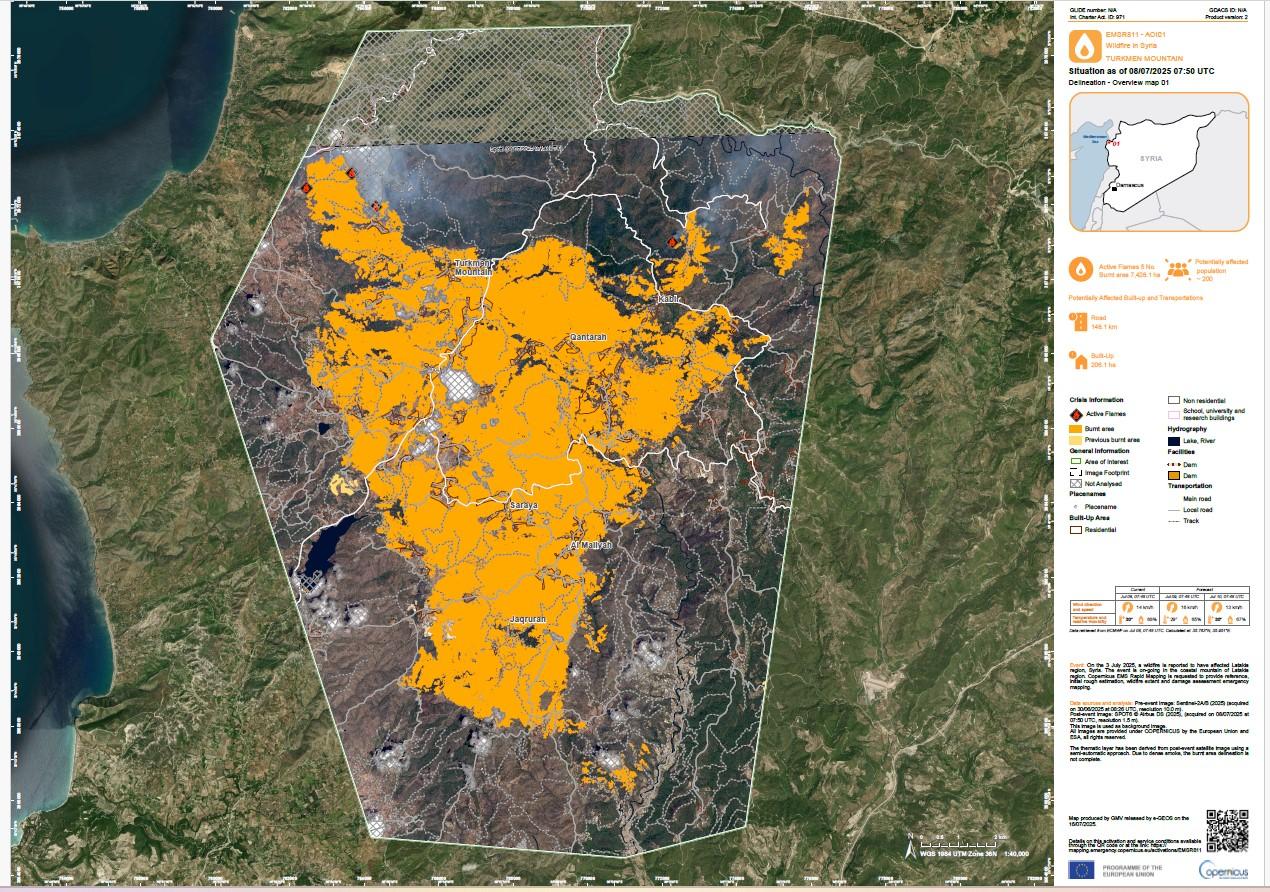Click the Previous burnt area legend swatch

point(1076,439)
